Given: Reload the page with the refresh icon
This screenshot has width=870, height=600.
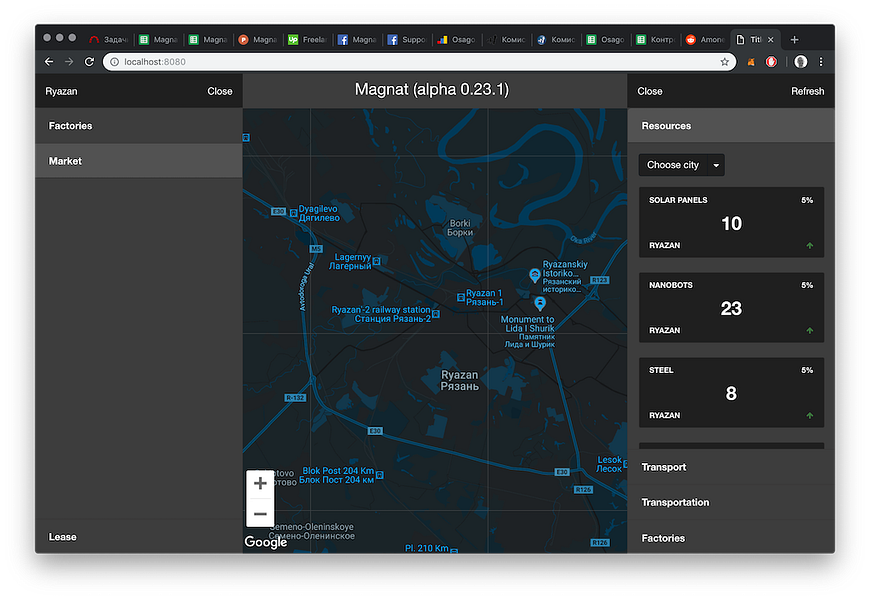Looking at the screenshot, I should pos(89,62).
